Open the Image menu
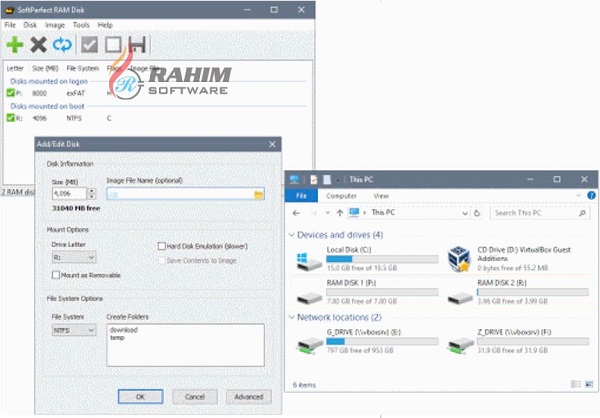Viewport: 600px width, 418px height. click(x=55, y=25)
